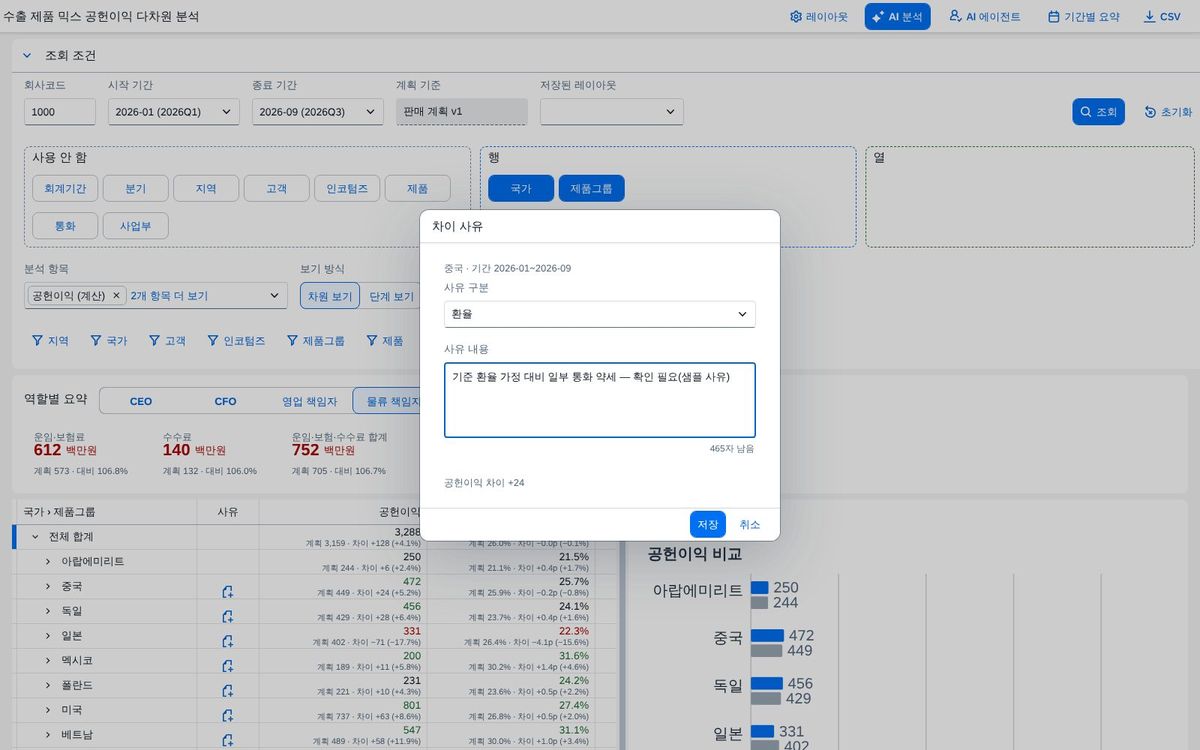The image size is (1200, 750).
Task: Add reason note for 폴란드 row
Action: [228, 691]
